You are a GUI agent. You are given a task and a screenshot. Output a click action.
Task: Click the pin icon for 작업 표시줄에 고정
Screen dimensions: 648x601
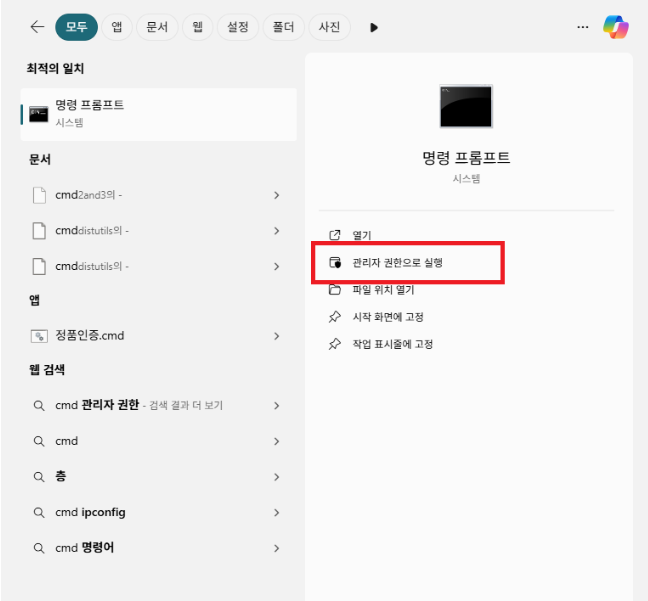[x=335, y=344]
